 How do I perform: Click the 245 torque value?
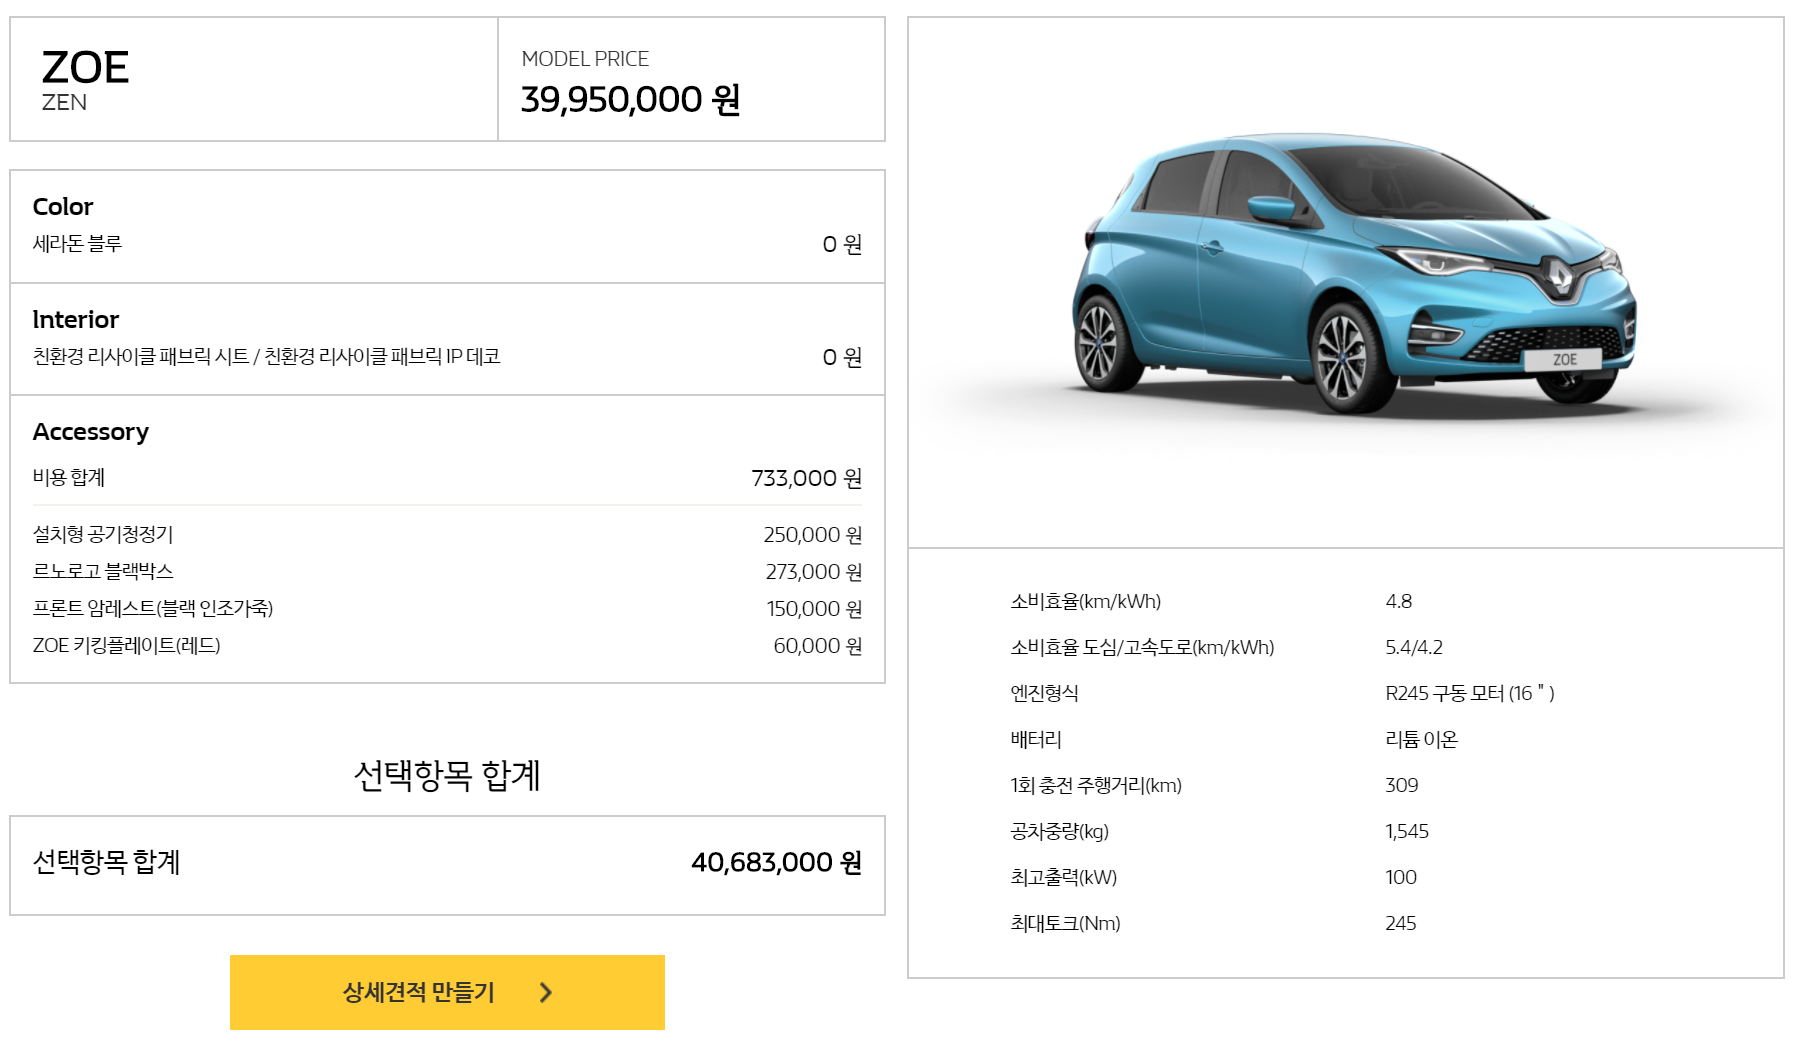(1400, 923)
